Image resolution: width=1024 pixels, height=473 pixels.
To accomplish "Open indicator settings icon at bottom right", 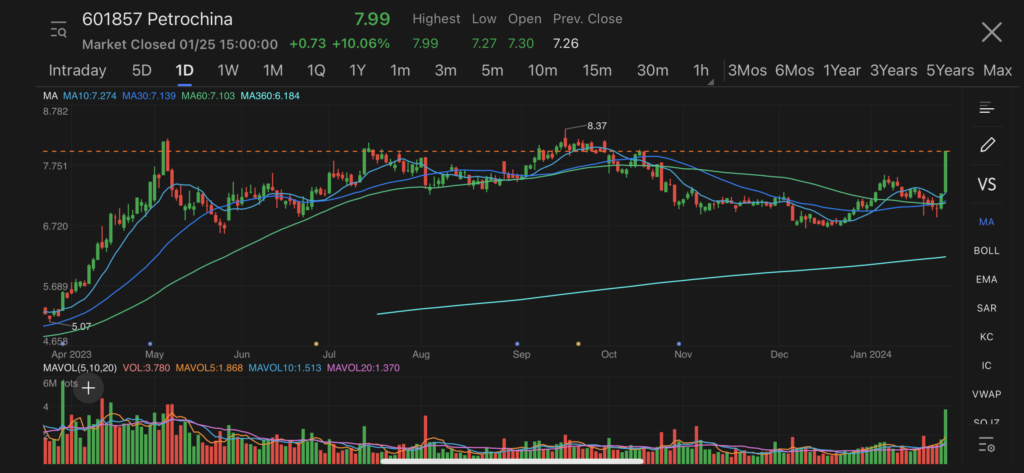I will (986, 445).
